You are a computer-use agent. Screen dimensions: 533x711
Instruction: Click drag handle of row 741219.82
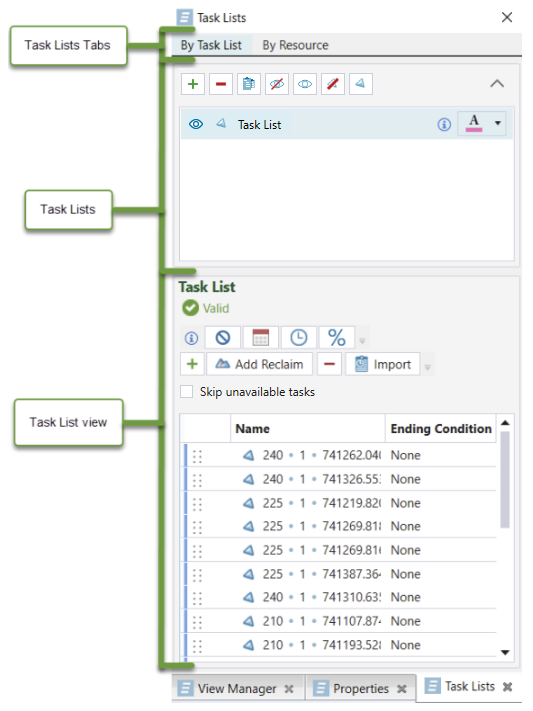pyautogui.click(x=197, y=504)
